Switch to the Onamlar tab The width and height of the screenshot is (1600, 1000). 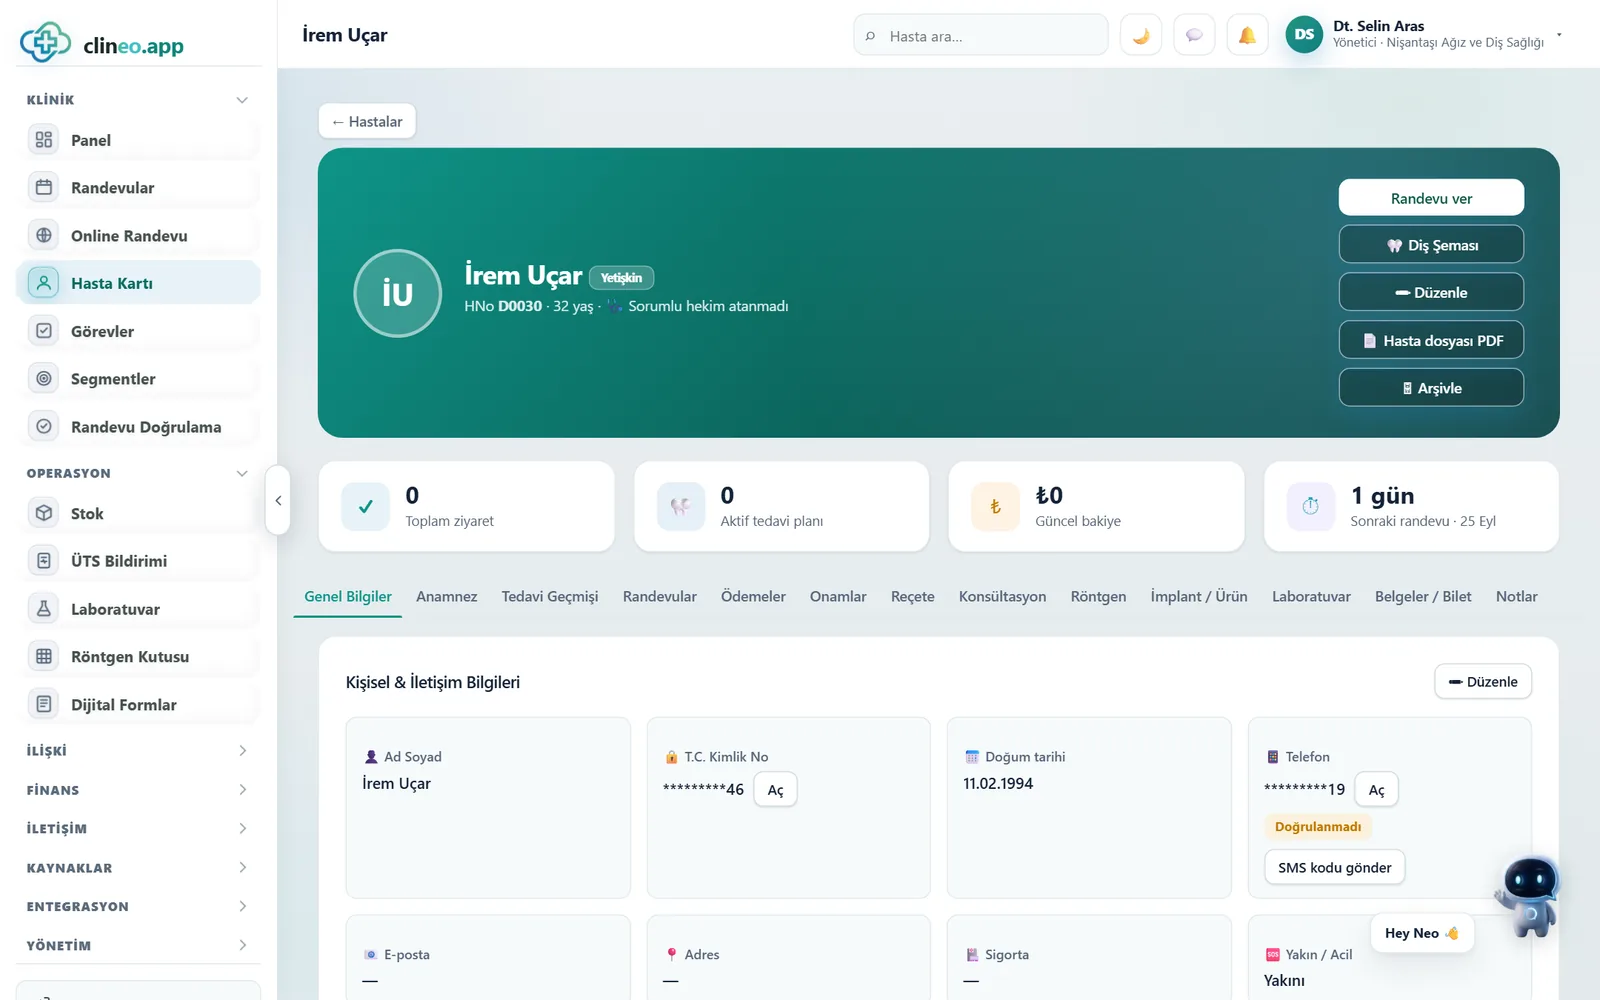[x=838, y=596]
